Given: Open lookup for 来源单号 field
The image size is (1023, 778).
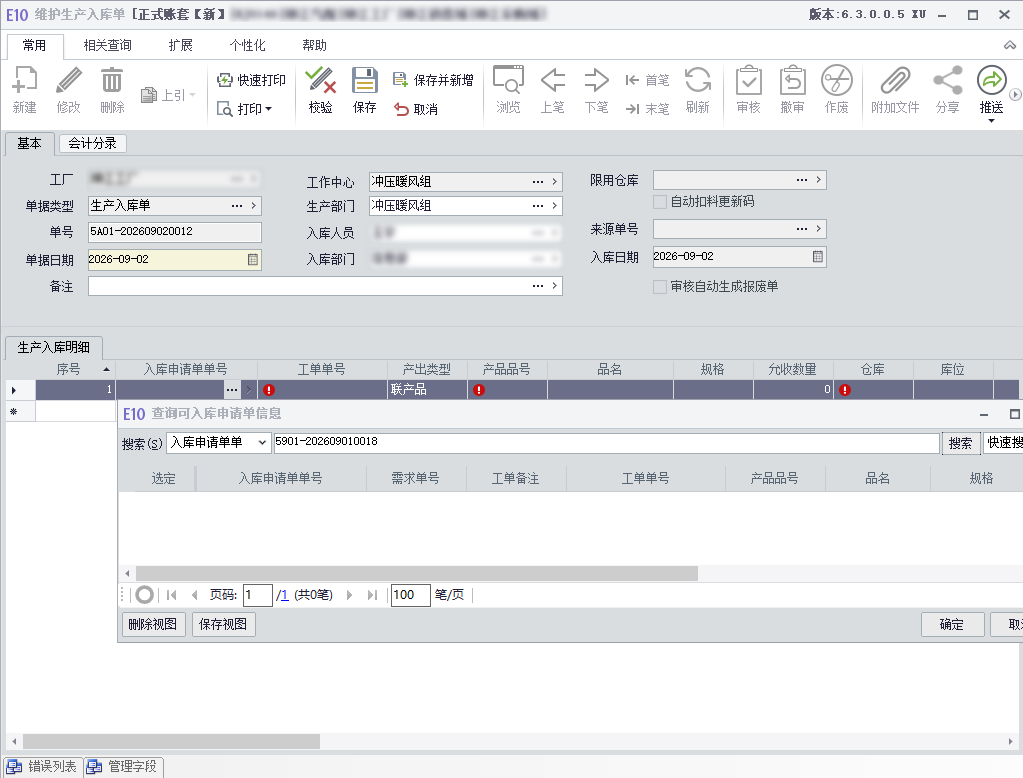Looking at the screenshot, I should (802, 229).
